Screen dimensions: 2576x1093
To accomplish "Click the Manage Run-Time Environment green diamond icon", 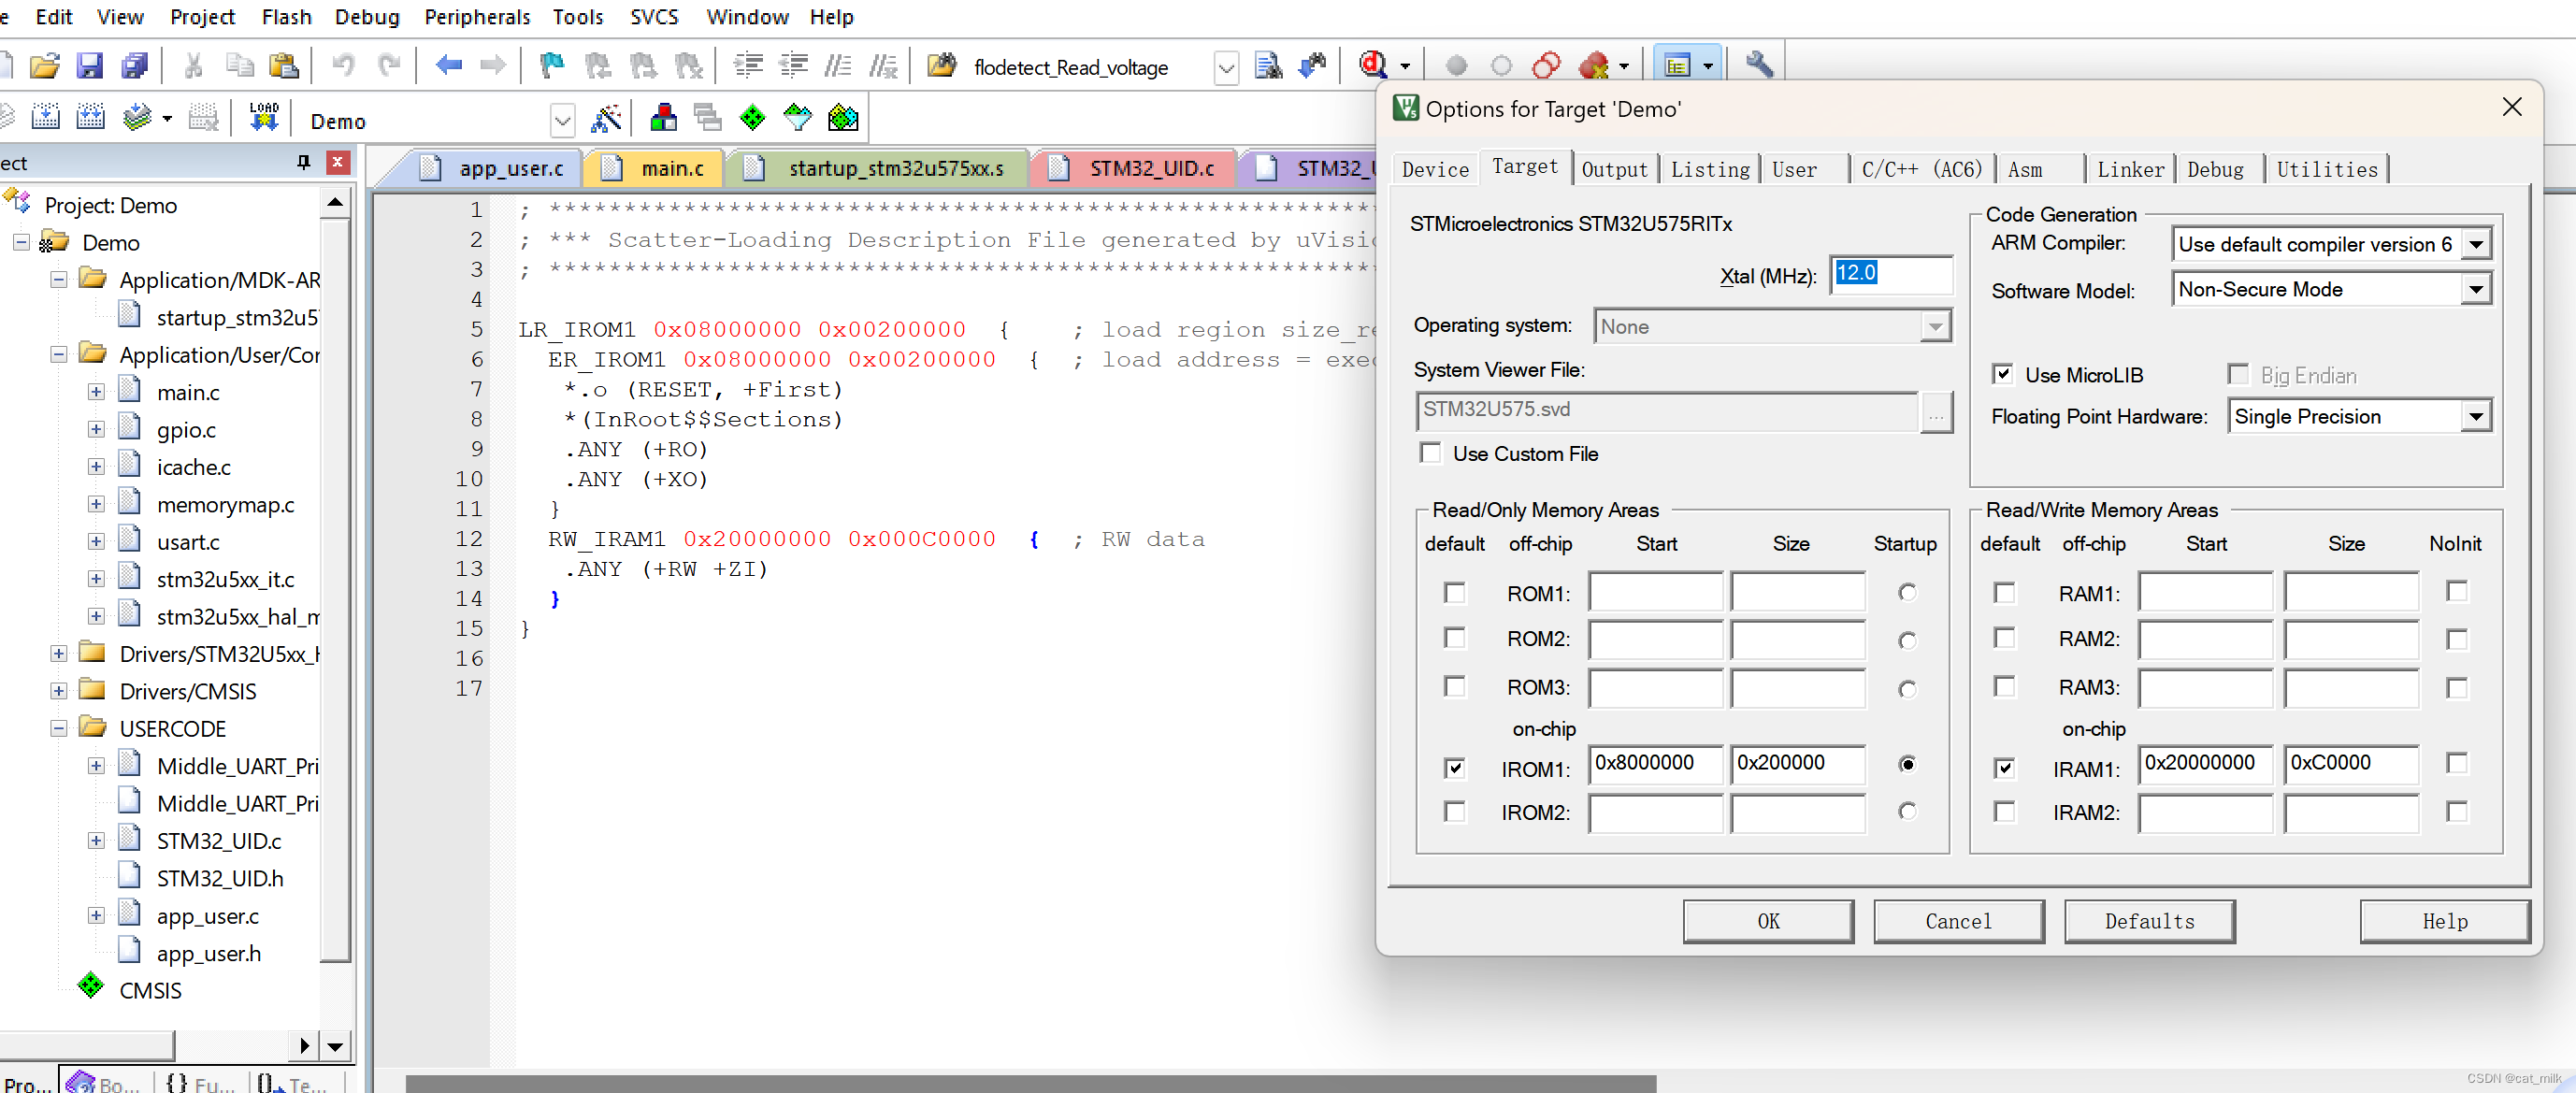I will pyautogui.click(x=752, y=118).
